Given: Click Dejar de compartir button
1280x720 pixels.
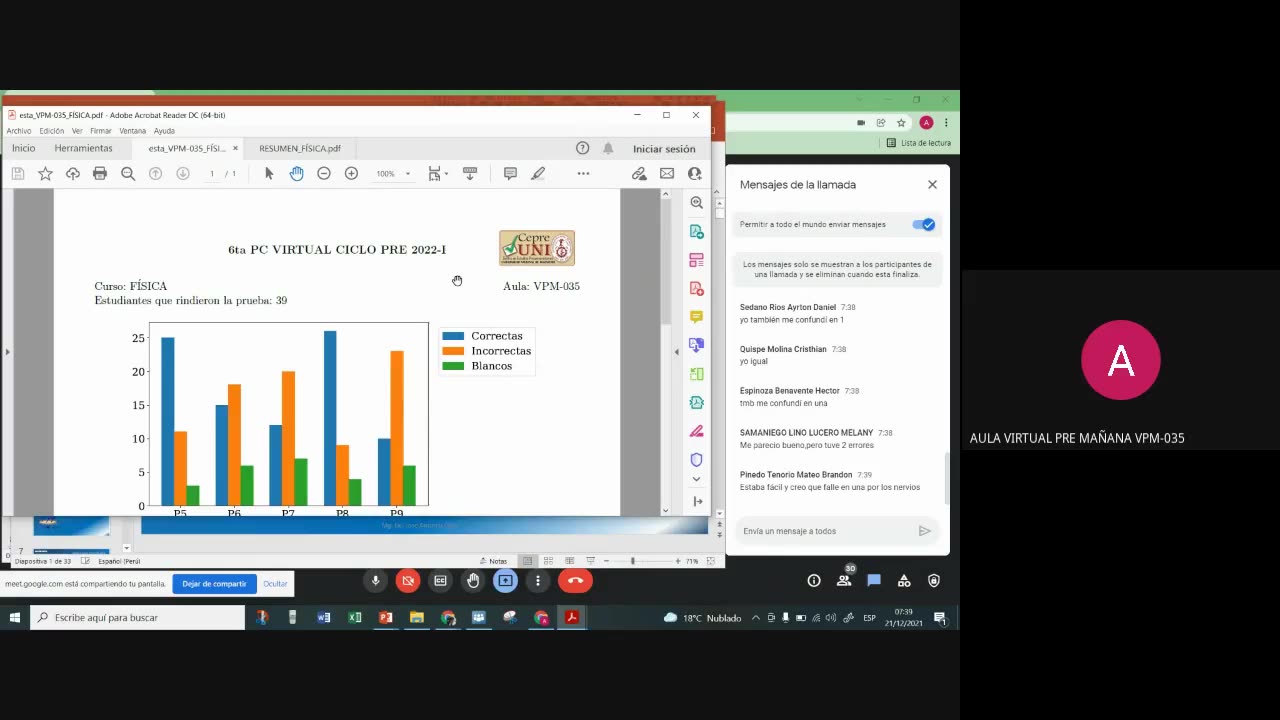Looking at the screenshot, I should pyautogui.click(x=214, y=583).
